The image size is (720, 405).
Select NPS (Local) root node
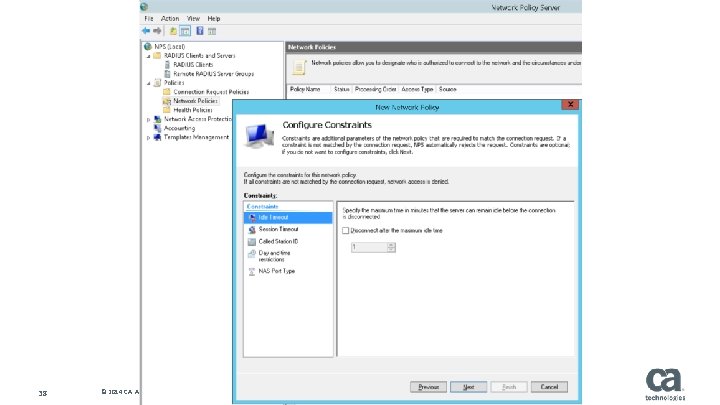169,46
